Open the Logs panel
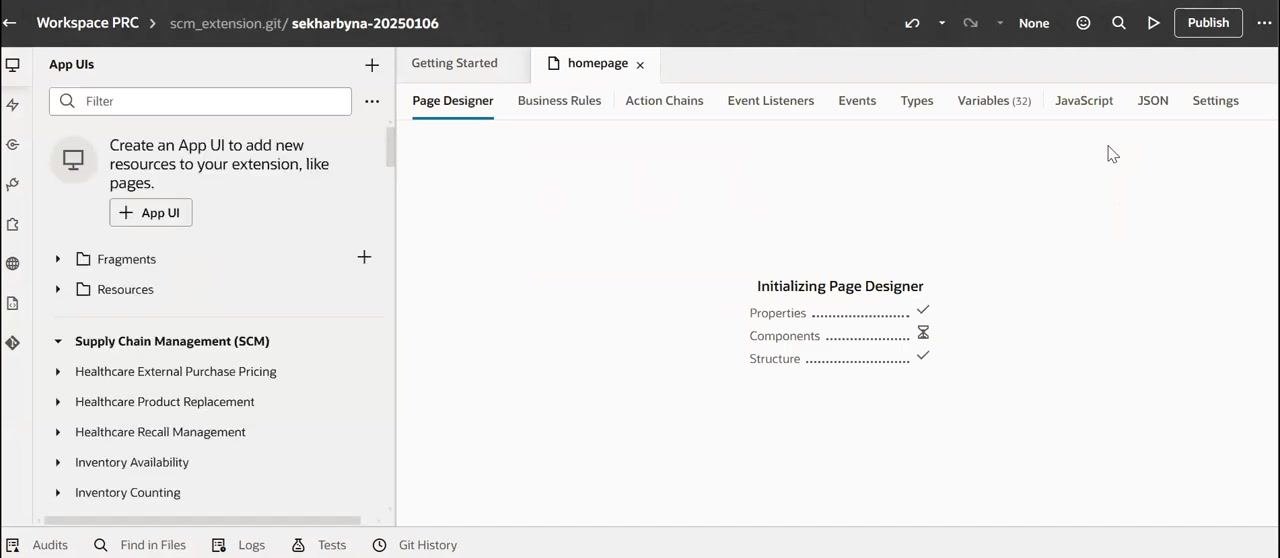 pyautogui.click(x=238, y=545)
